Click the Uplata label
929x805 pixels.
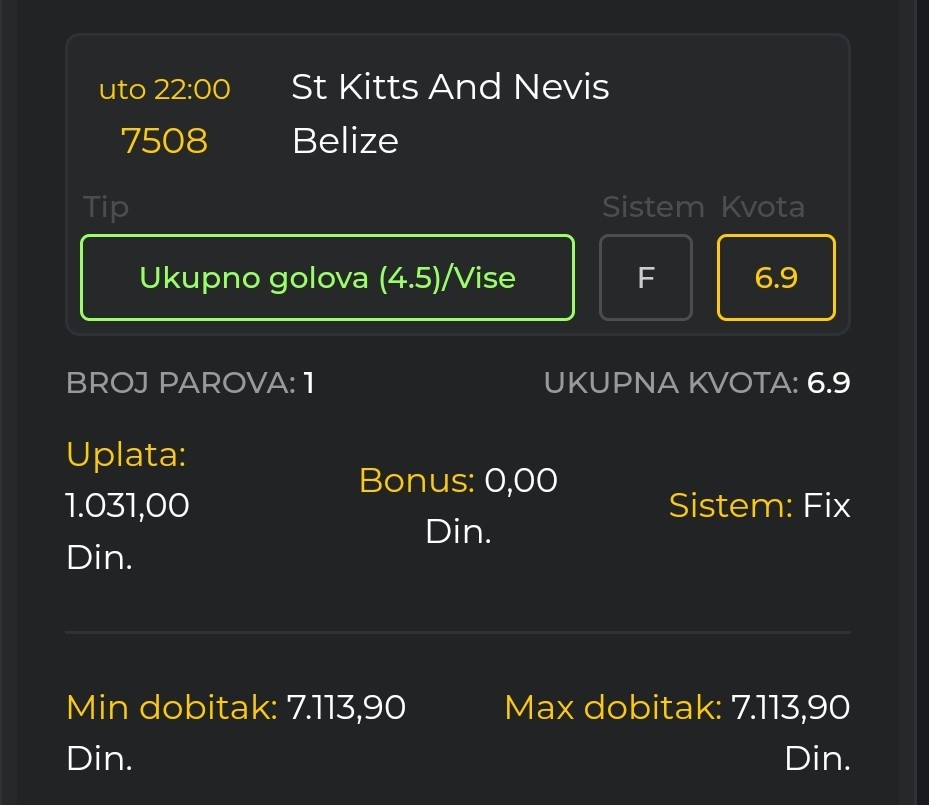[x=126, y=454]
